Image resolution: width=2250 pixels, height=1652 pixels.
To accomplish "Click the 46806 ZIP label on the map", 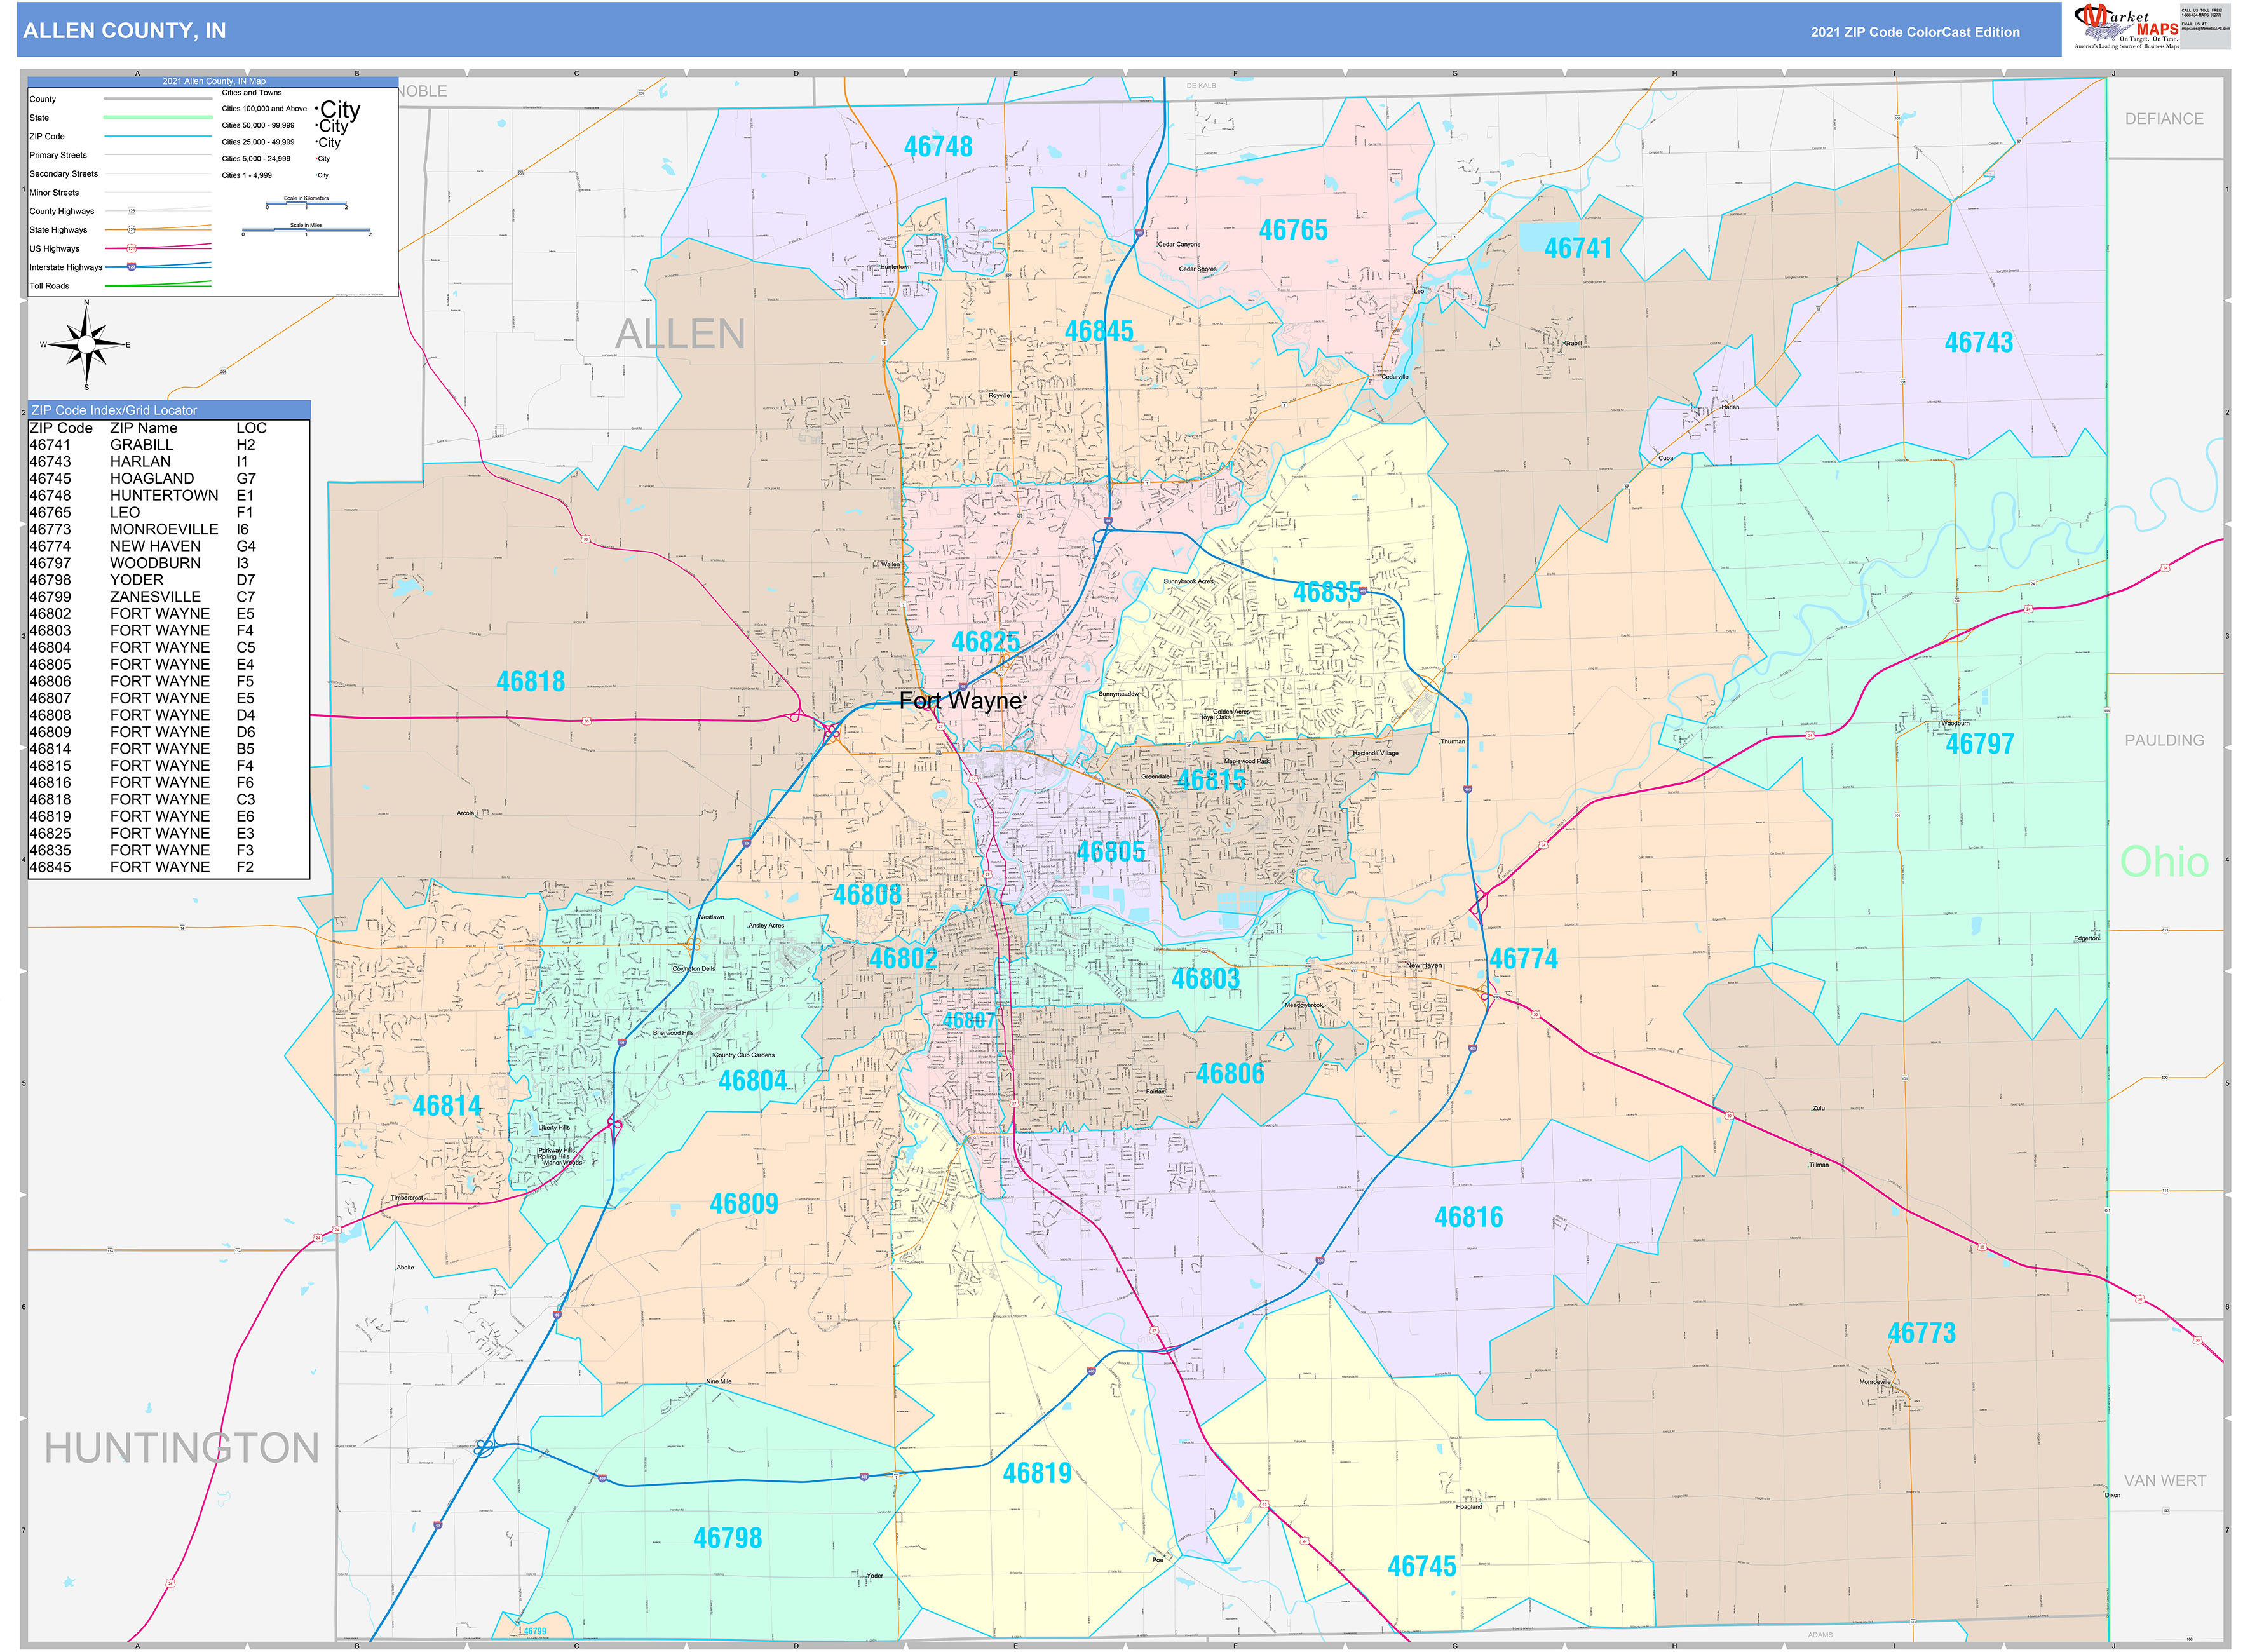I will pos(1230,1074).
